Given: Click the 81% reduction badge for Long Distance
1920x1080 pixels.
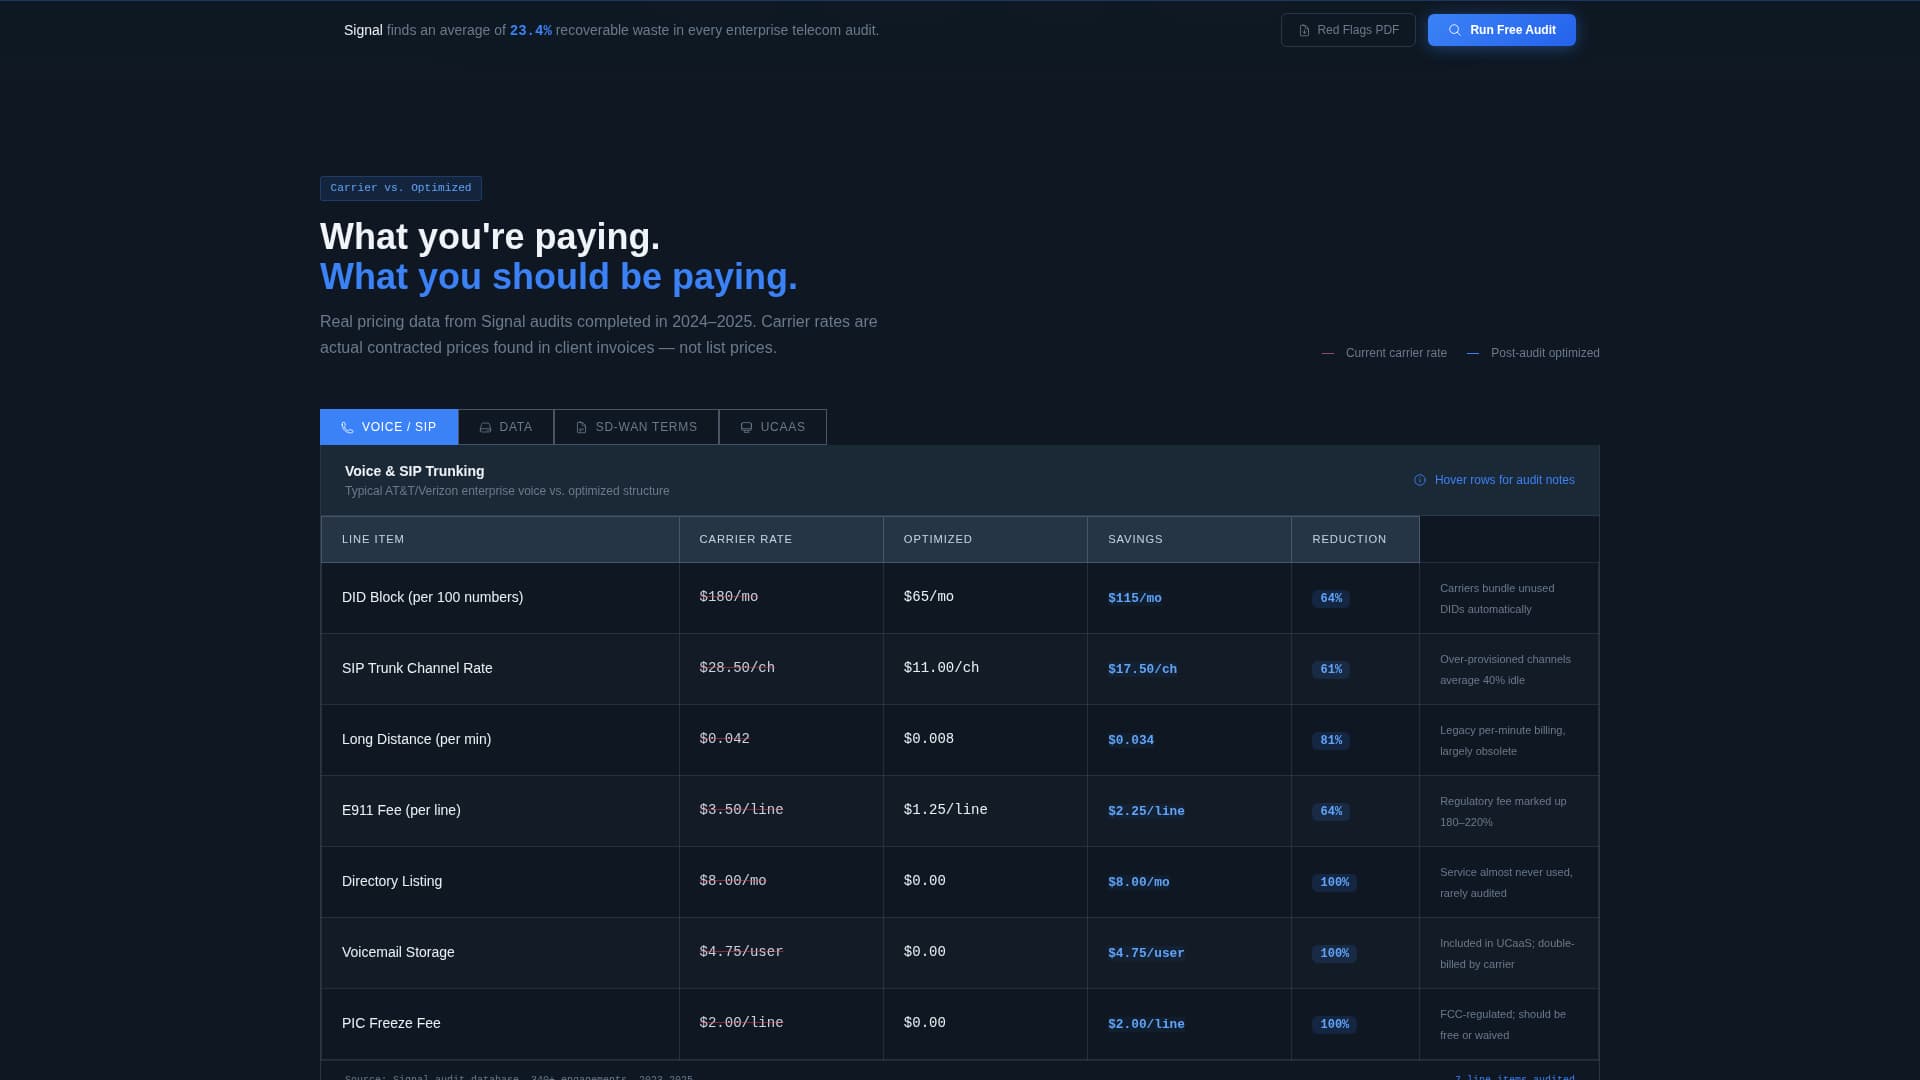Looking at the screenshot, I should [x=1330, y=740].
